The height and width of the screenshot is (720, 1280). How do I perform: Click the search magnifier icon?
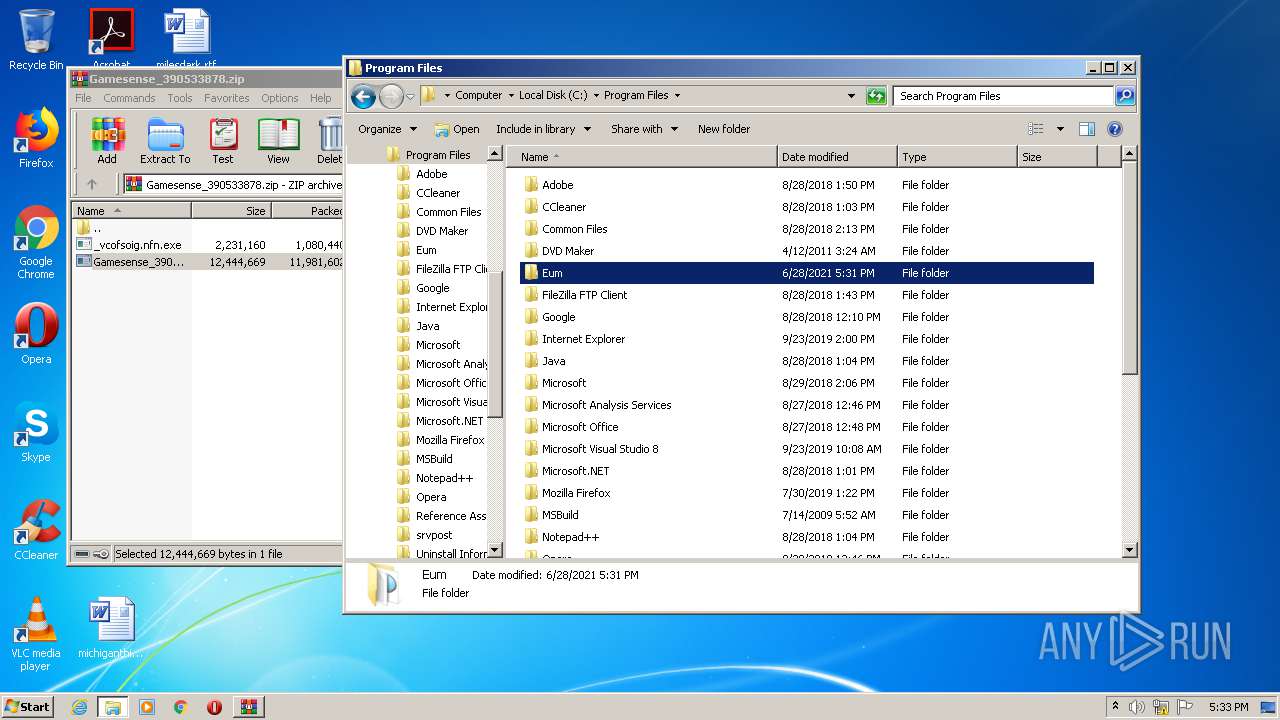coord(1125,96)
